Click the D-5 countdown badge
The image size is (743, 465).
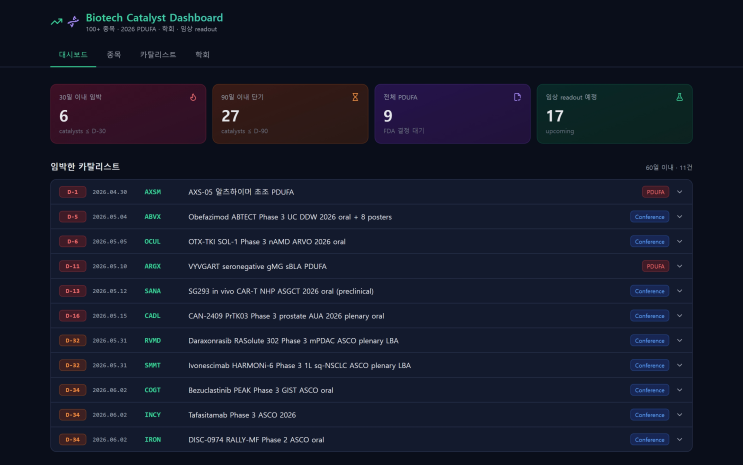coord(72,217)
